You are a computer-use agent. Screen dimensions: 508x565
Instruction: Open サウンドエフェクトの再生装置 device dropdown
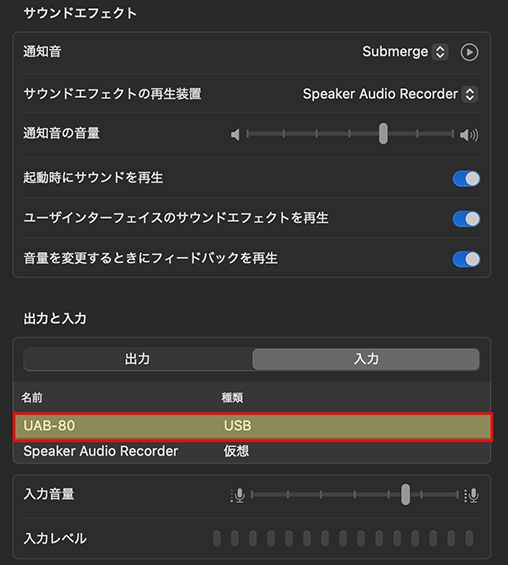tap(390, 94)
